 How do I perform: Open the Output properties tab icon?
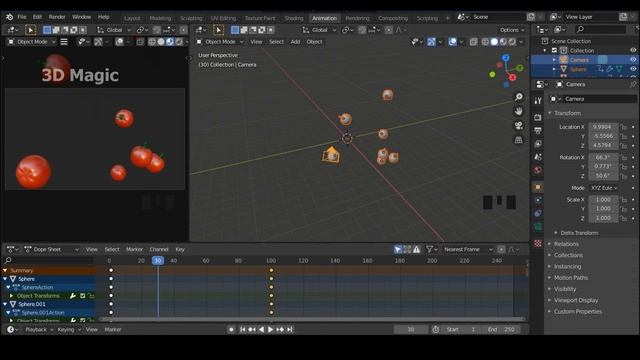538,131
